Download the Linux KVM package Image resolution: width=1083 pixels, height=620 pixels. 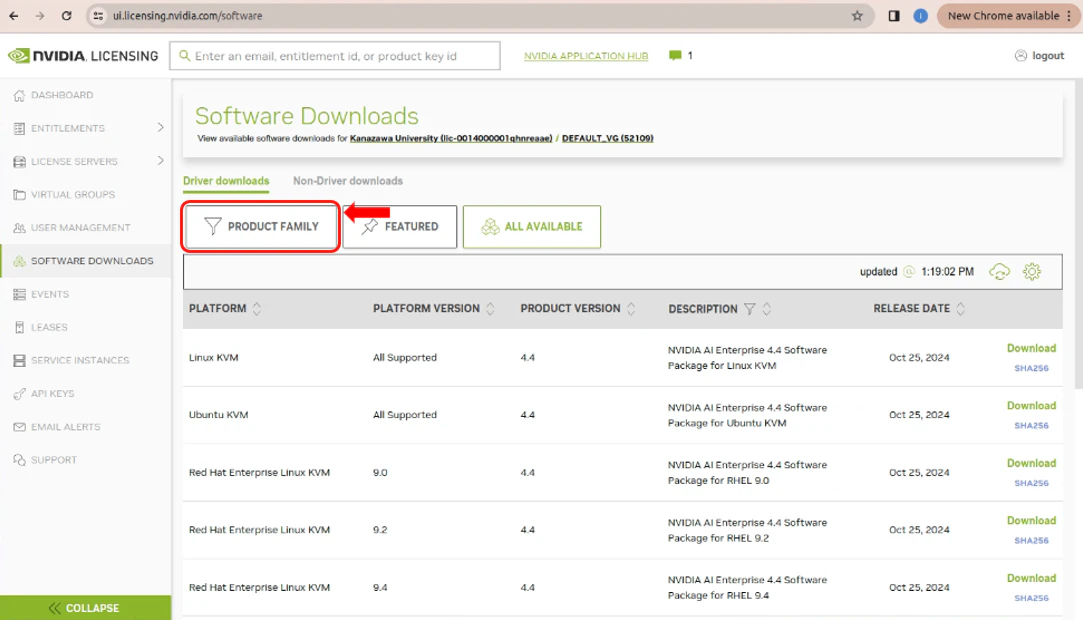(x=1031, y=348)
